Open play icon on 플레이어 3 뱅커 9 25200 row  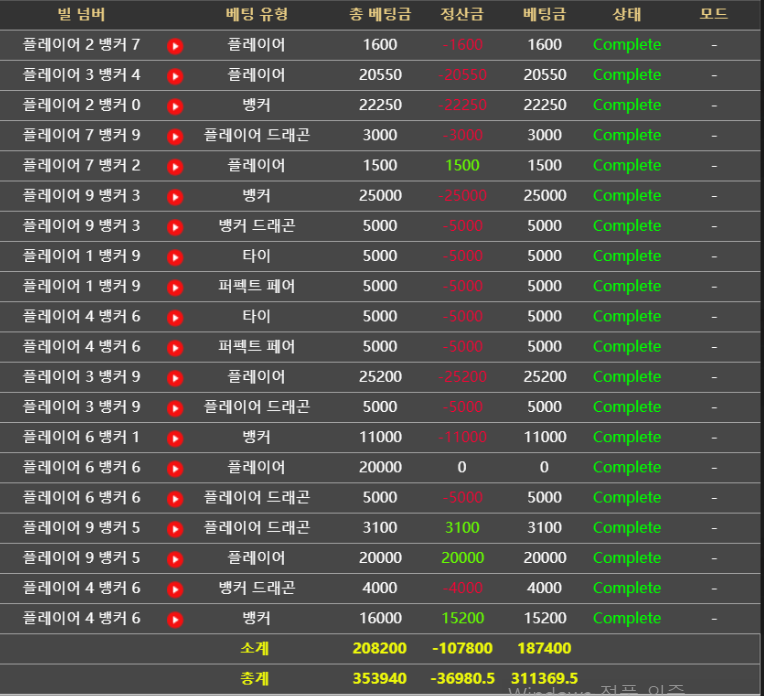[175, 379]
